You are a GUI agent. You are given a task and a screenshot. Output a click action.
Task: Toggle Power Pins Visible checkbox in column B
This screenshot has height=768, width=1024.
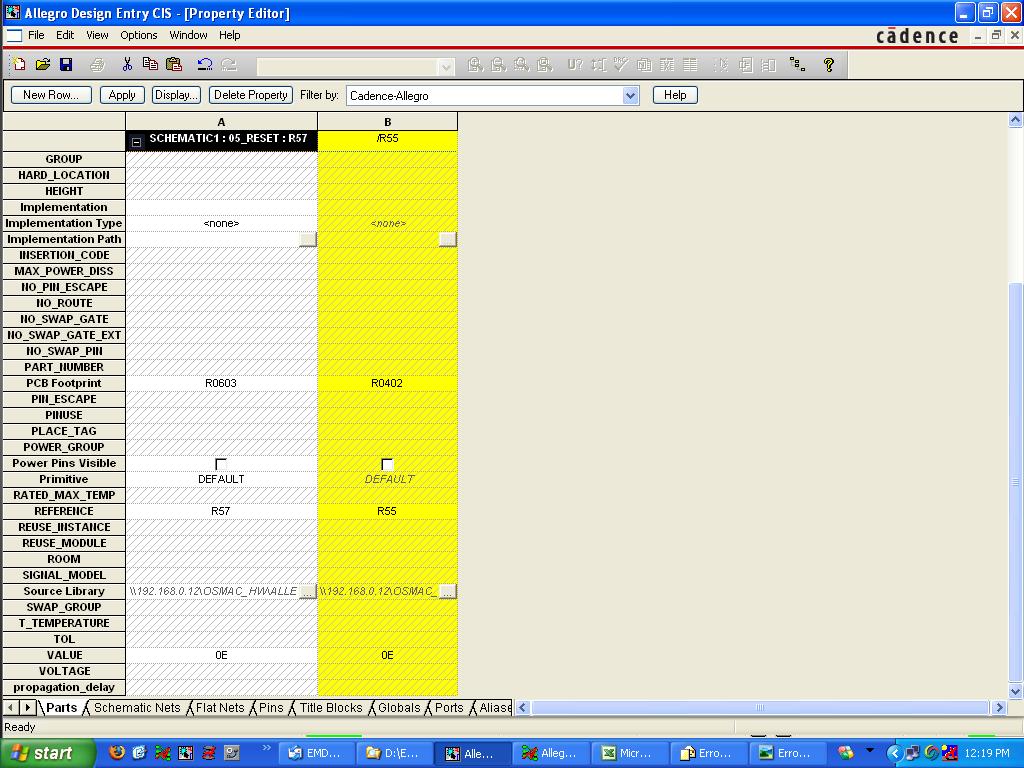click(x=387, y=464)
